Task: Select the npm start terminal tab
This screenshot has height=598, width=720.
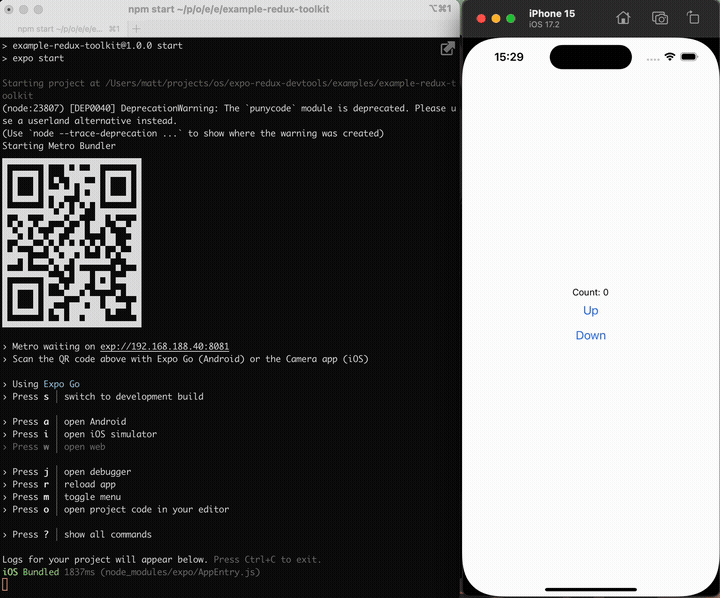Action: [x=68, y=29]
